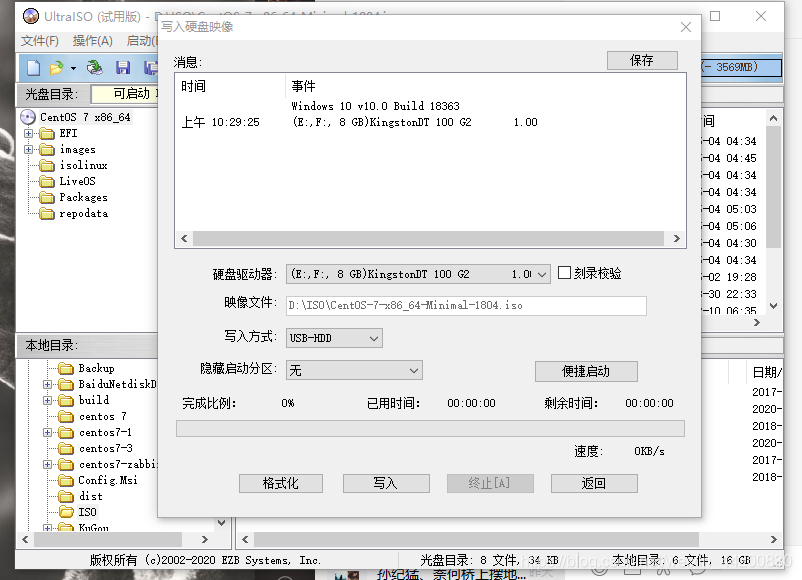The height and width of the screenshot is (580, 802).
Task: Click the Save floppy disk toolbar icon
Action: click(123, 68)
